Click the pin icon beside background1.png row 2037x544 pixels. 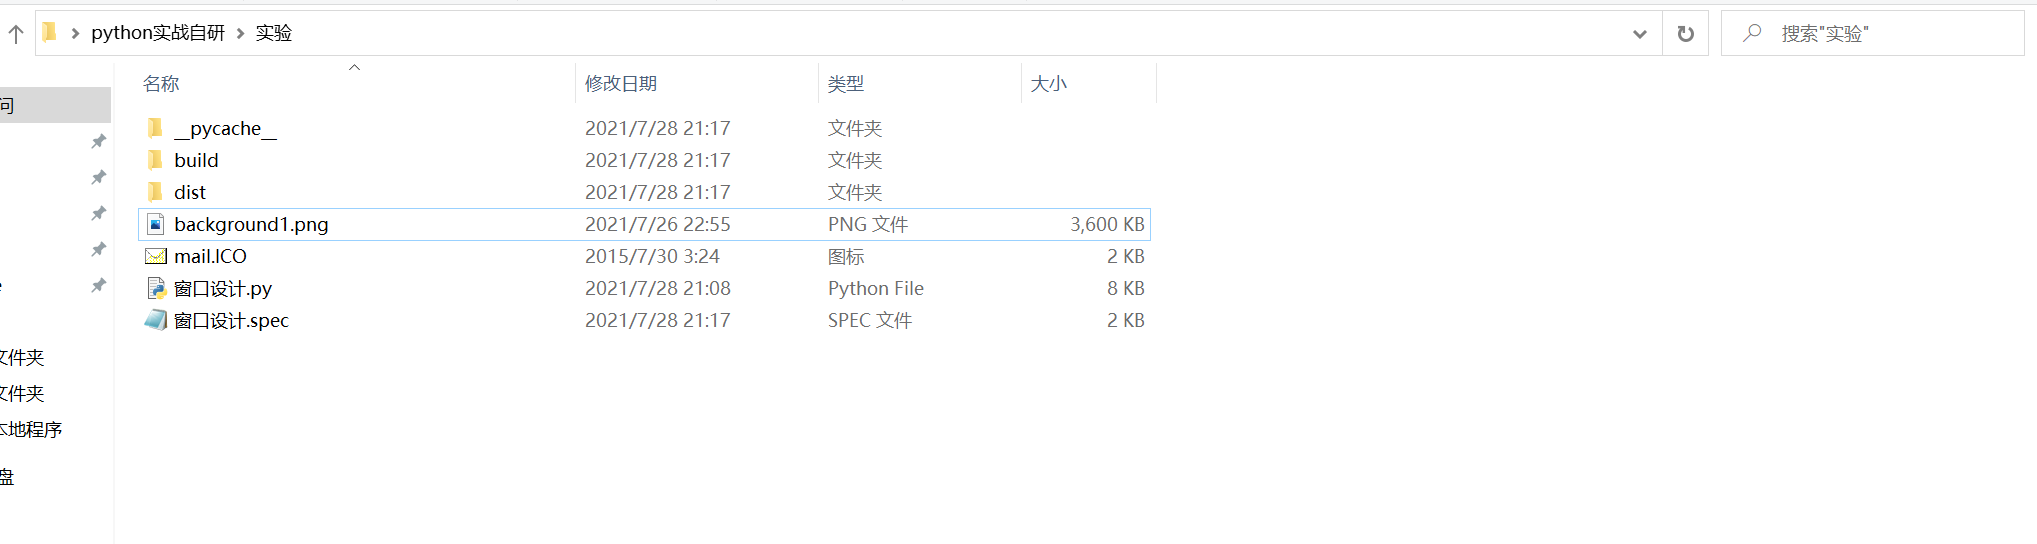[98, 213]
